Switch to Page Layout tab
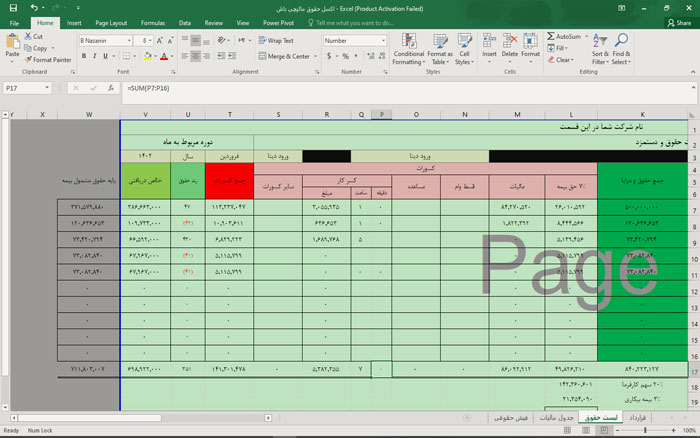 click(111, 23)
